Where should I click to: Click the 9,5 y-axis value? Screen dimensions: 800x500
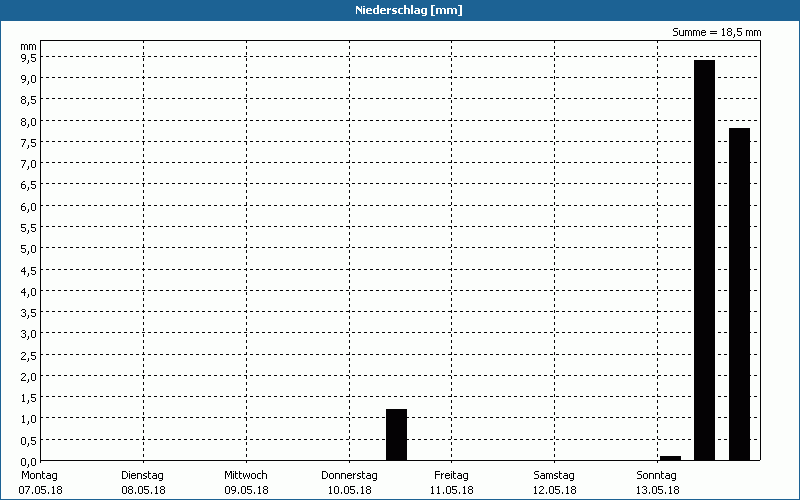(x=29, y=58)
